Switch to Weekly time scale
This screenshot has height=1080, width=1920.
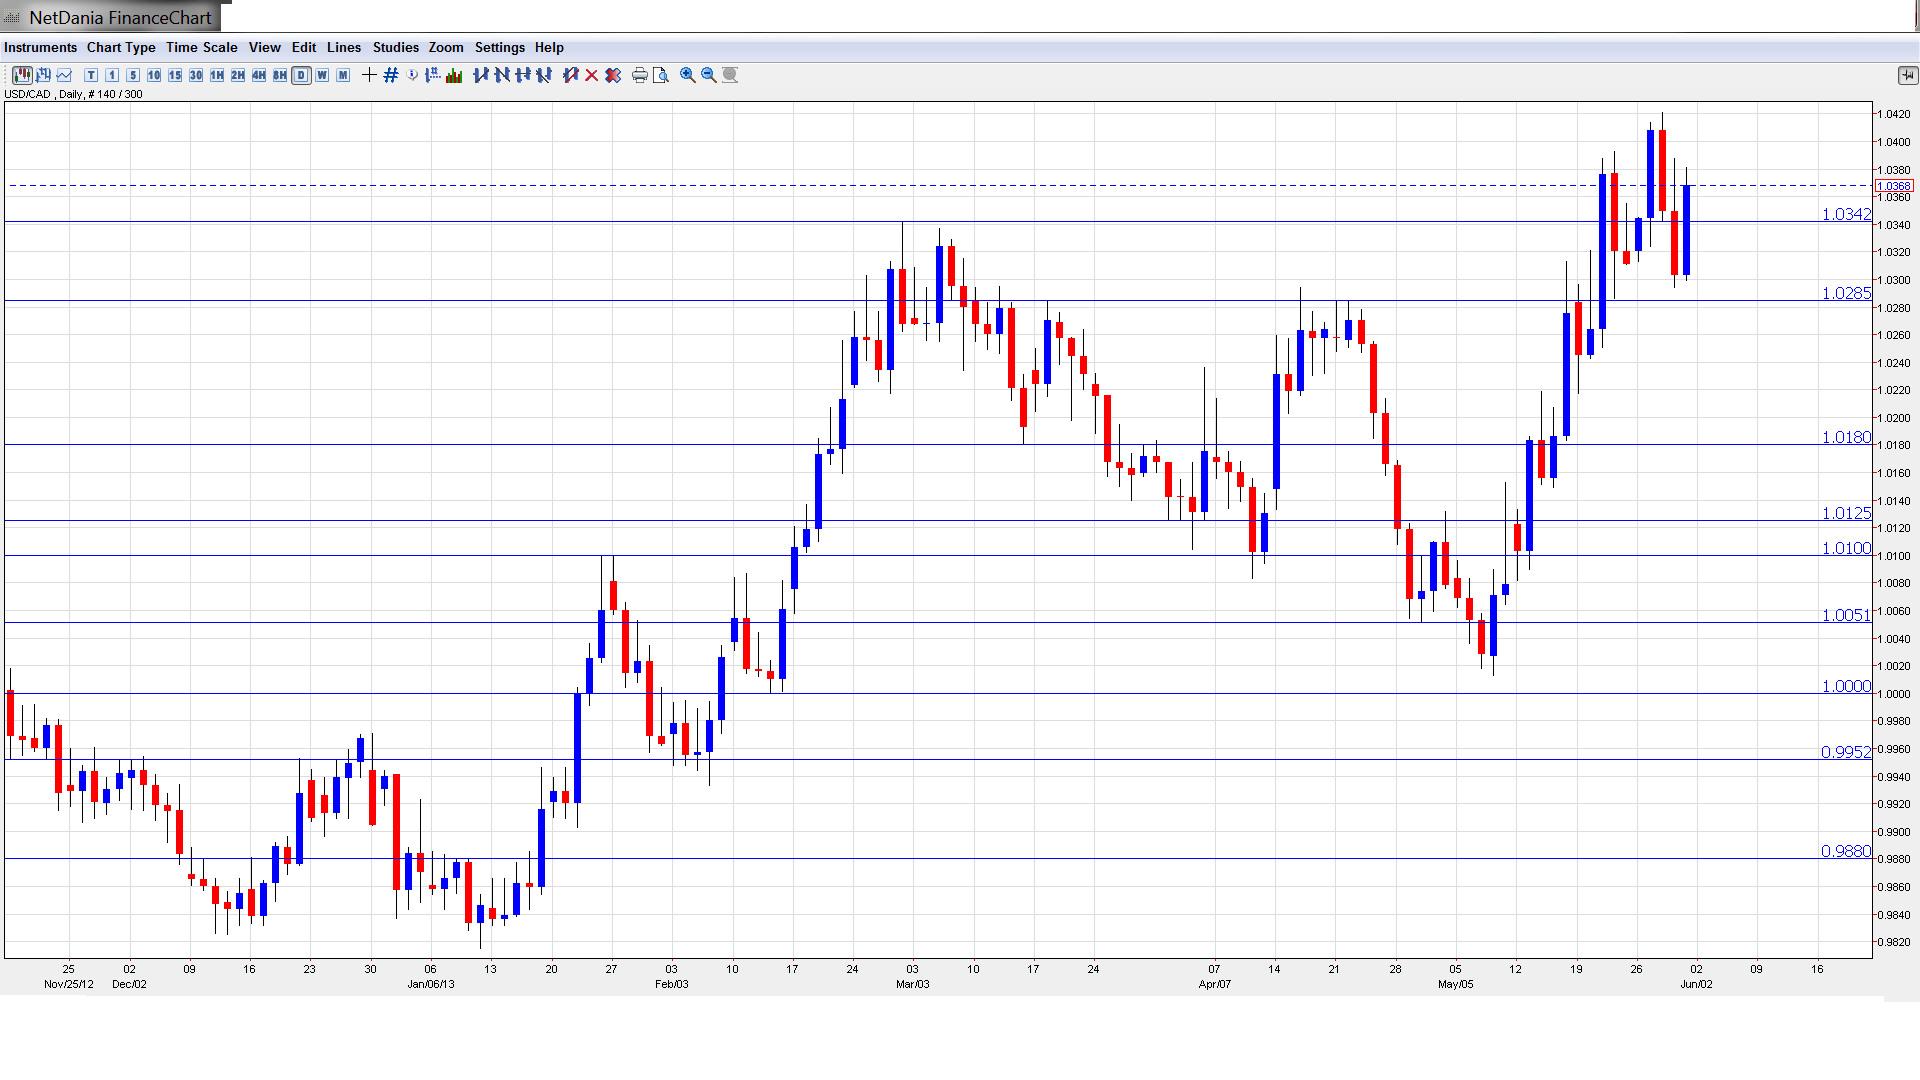click(x=322, y=75)
